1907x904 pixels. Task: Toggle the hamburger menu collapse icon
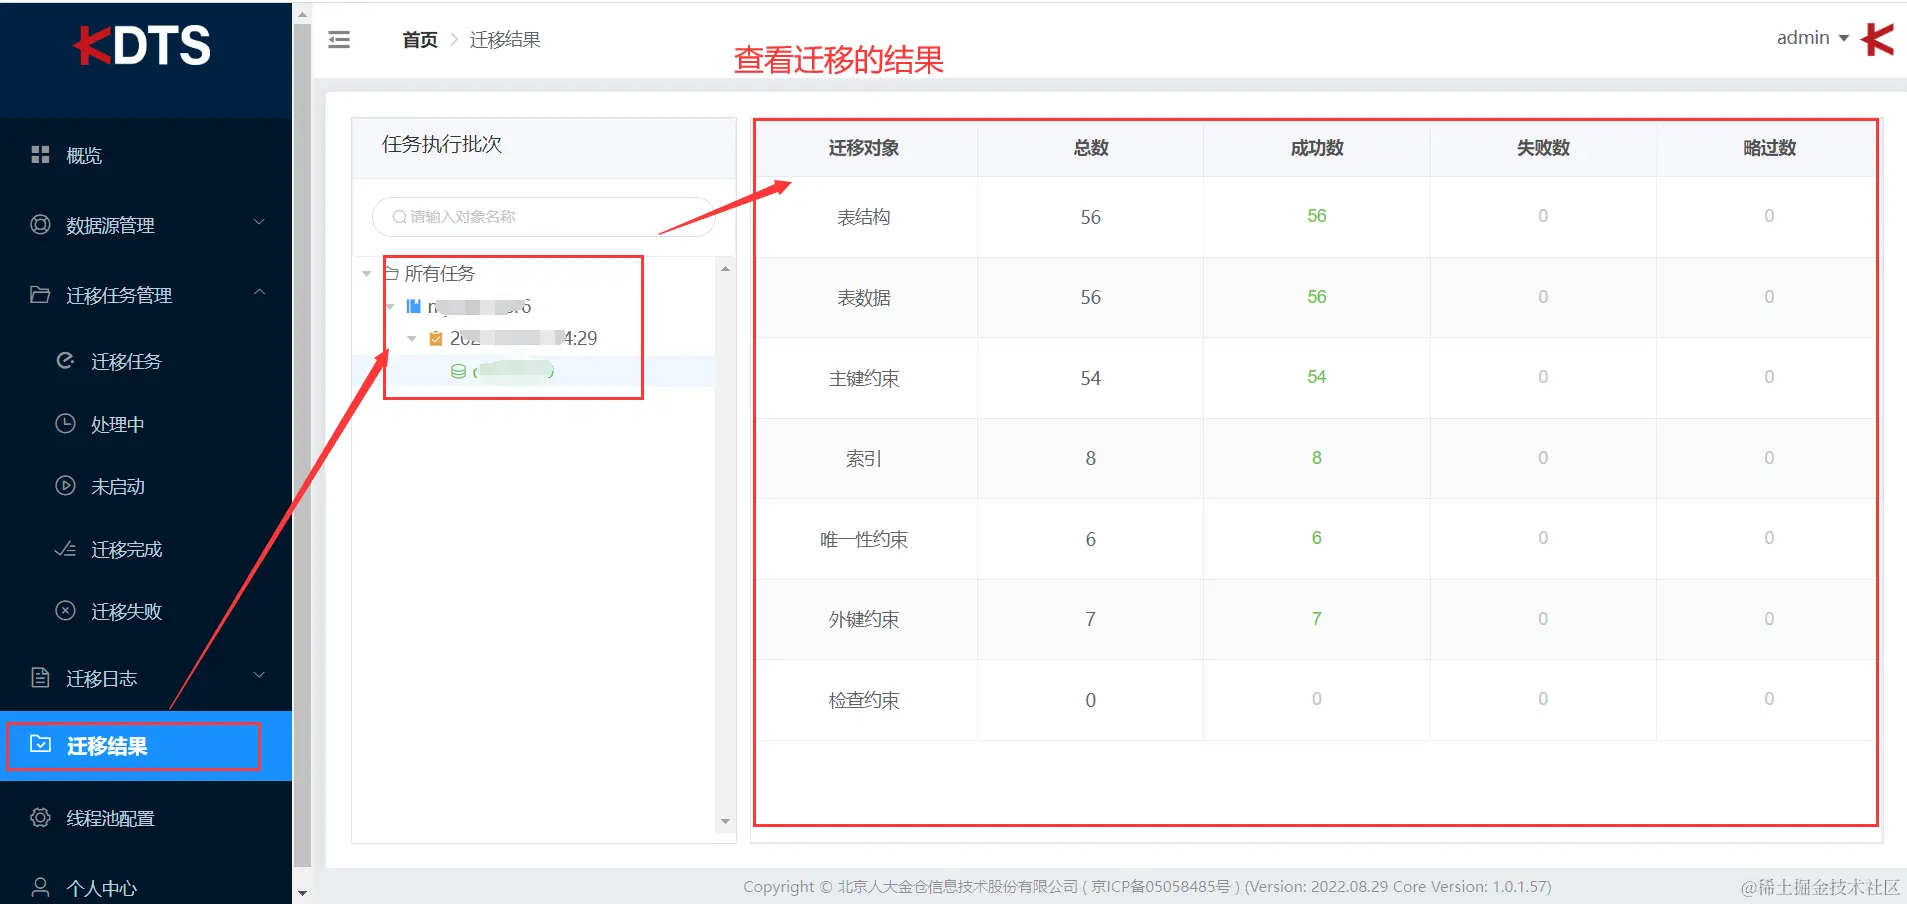point(339,39)
